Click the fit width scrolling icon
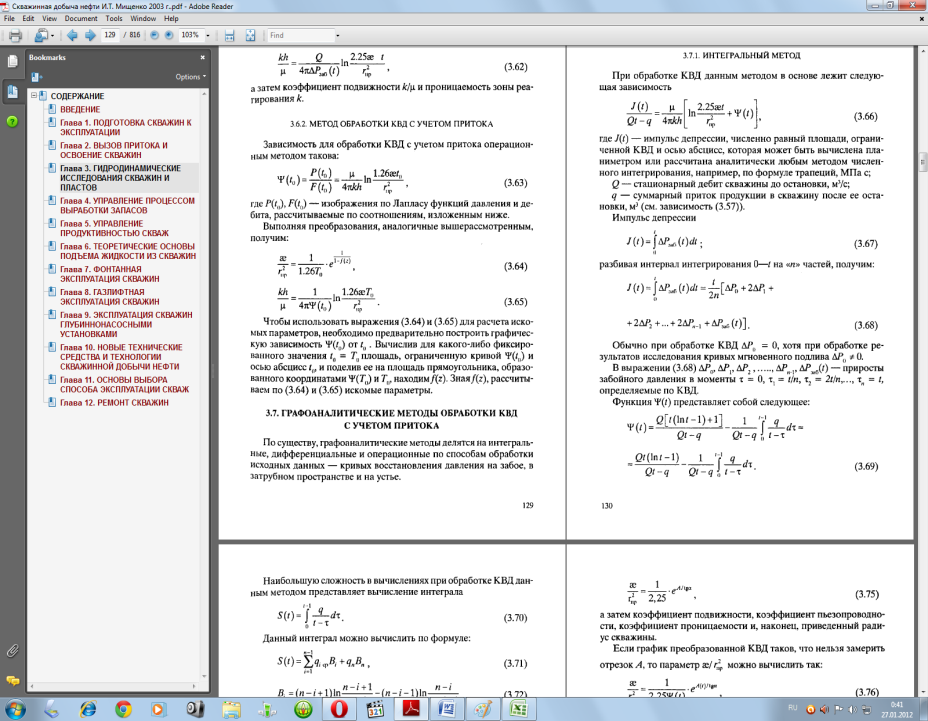 (x=230, y=36)
